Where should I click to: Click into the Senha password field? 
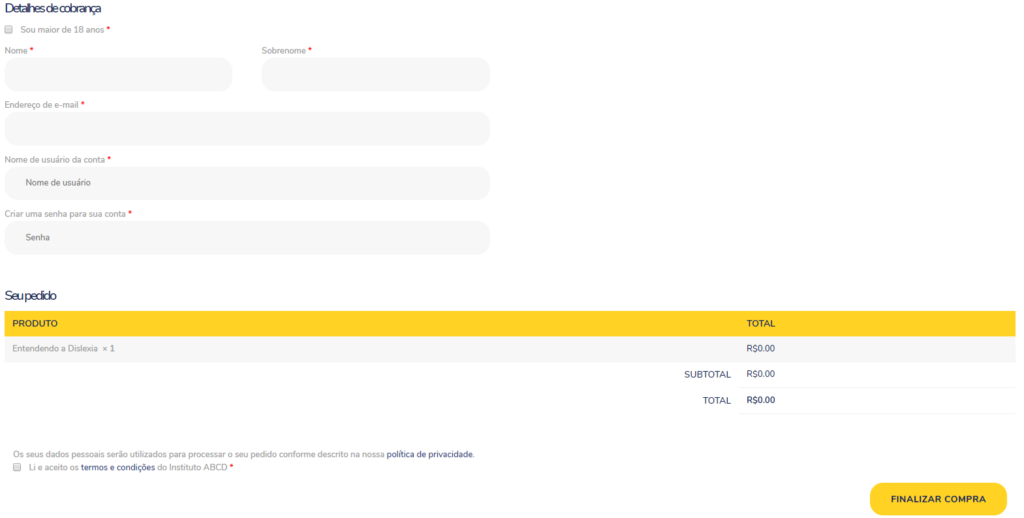pos(247,238)
